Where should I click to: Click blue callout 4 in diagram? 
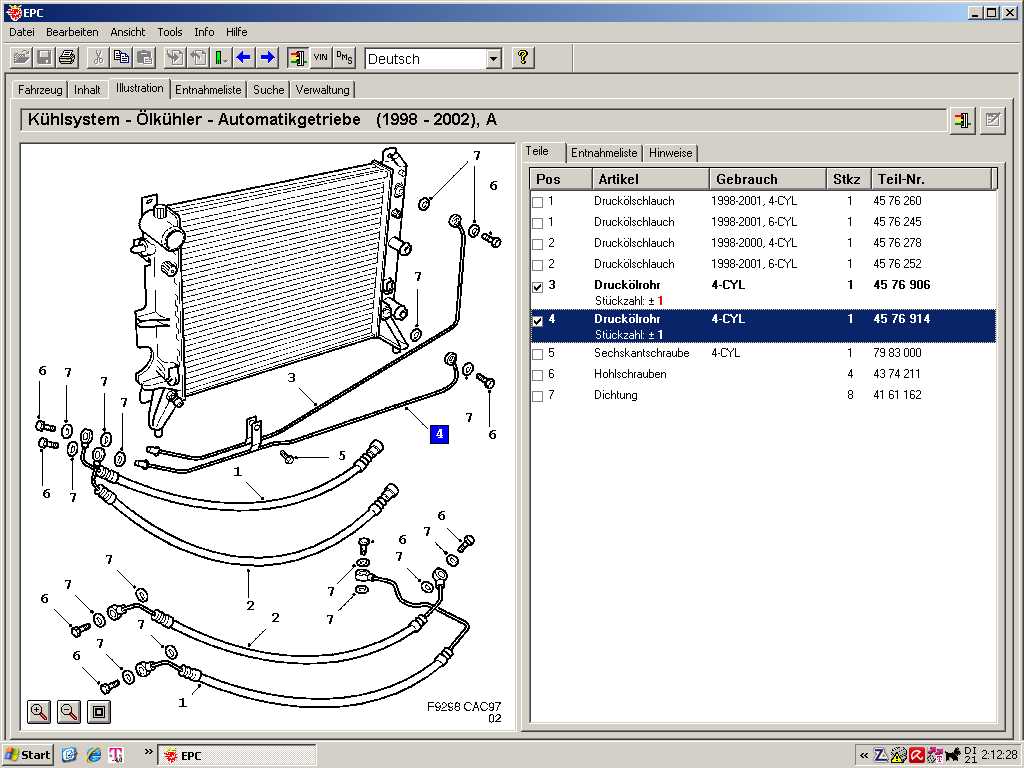click(440, 434)
